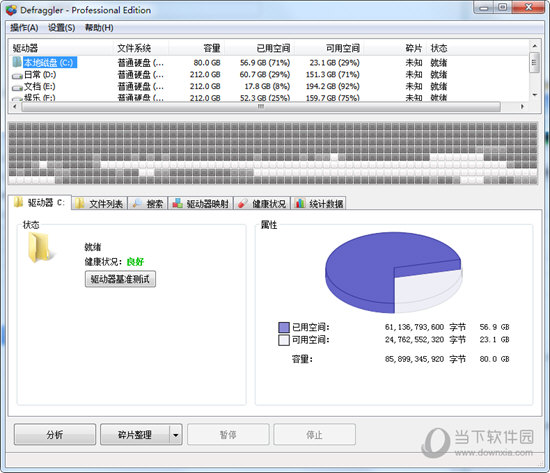Click the 151.3 GB (71%) free space cell
The height and width of the screenshot is (473, 550).
tap(333, 75)
